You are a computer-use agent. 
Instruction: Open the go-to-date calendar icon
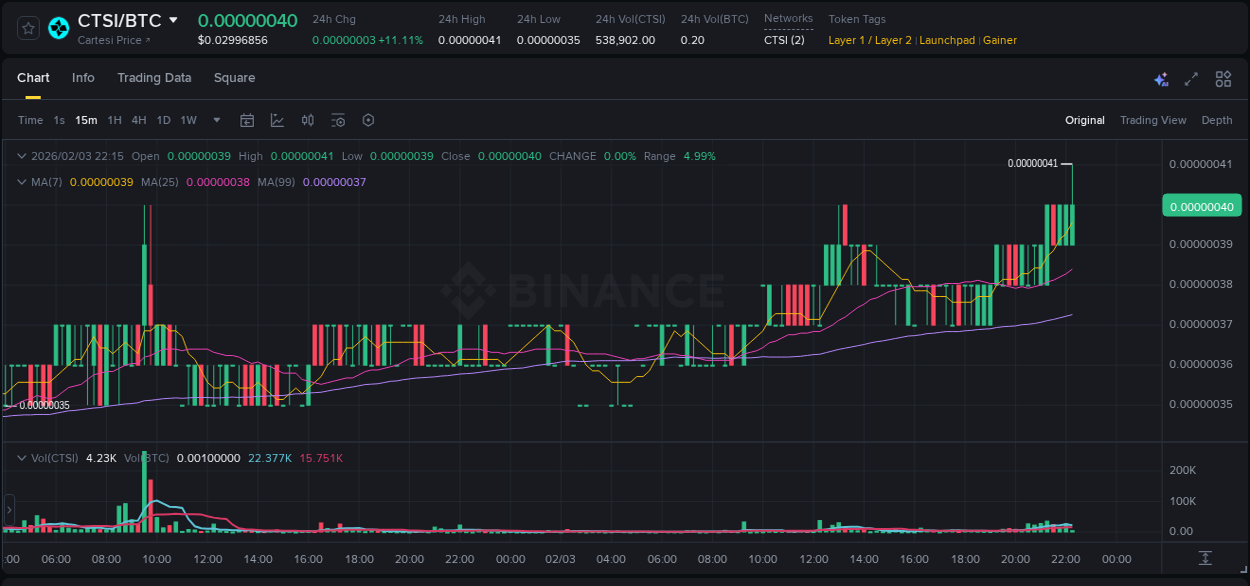(x=247, y=120)
